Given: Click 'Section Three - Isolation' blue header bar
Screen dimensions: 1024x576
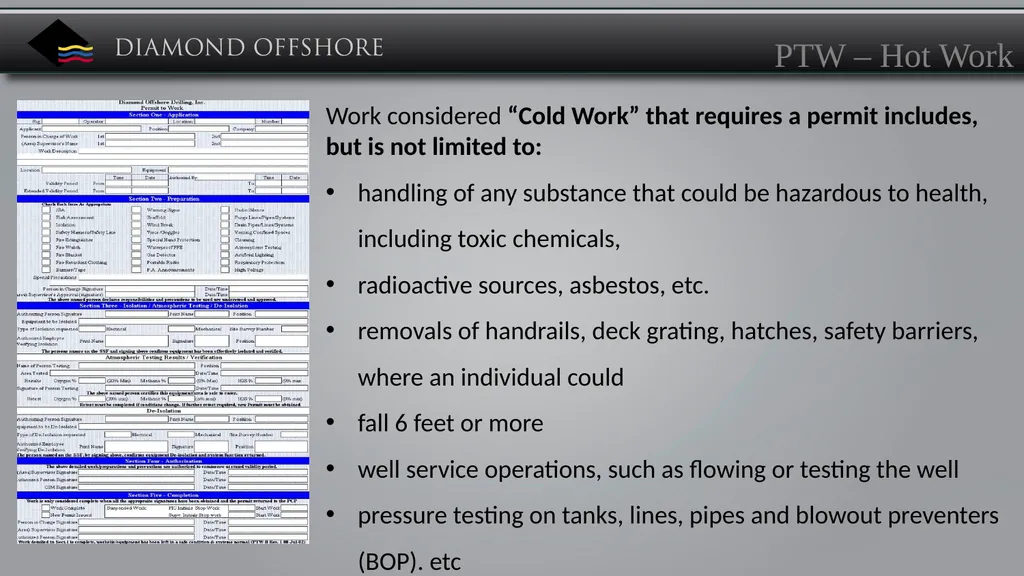Looking at the screenshot, I should (x=163, y=306).
